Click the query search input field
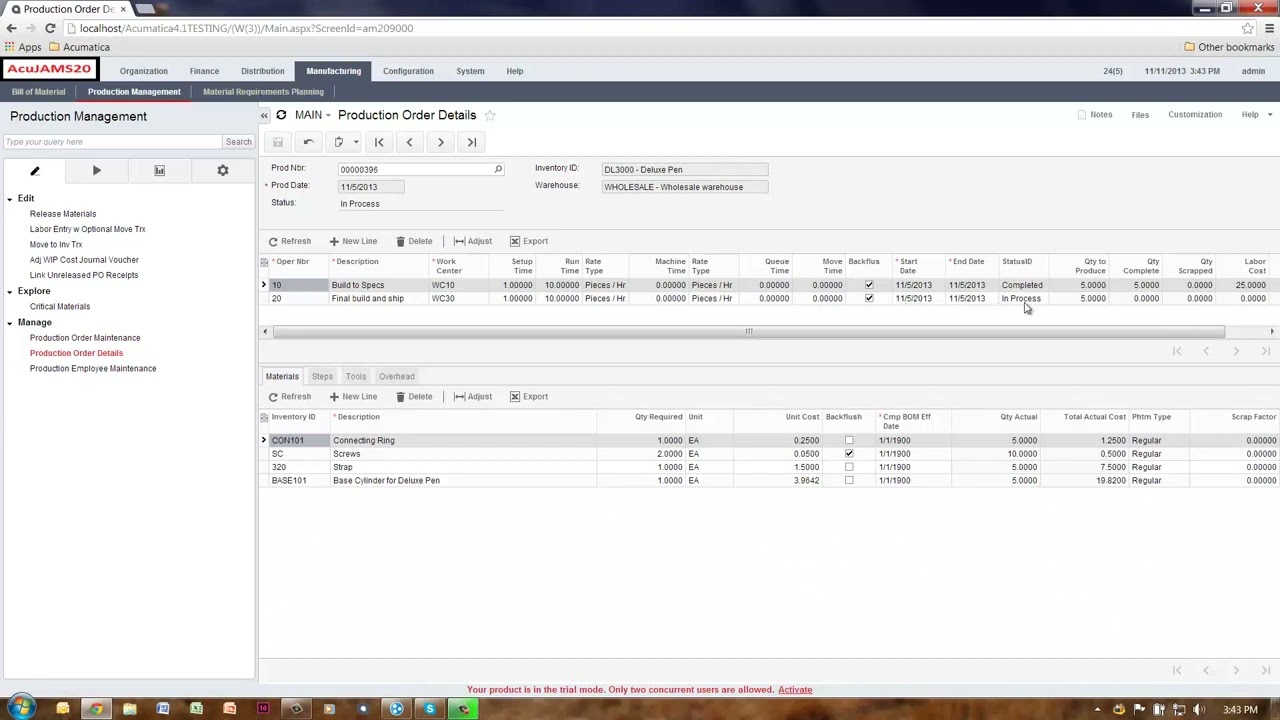Image resolution: width=1280 pixels, height=720 pixels. (112, 142)
